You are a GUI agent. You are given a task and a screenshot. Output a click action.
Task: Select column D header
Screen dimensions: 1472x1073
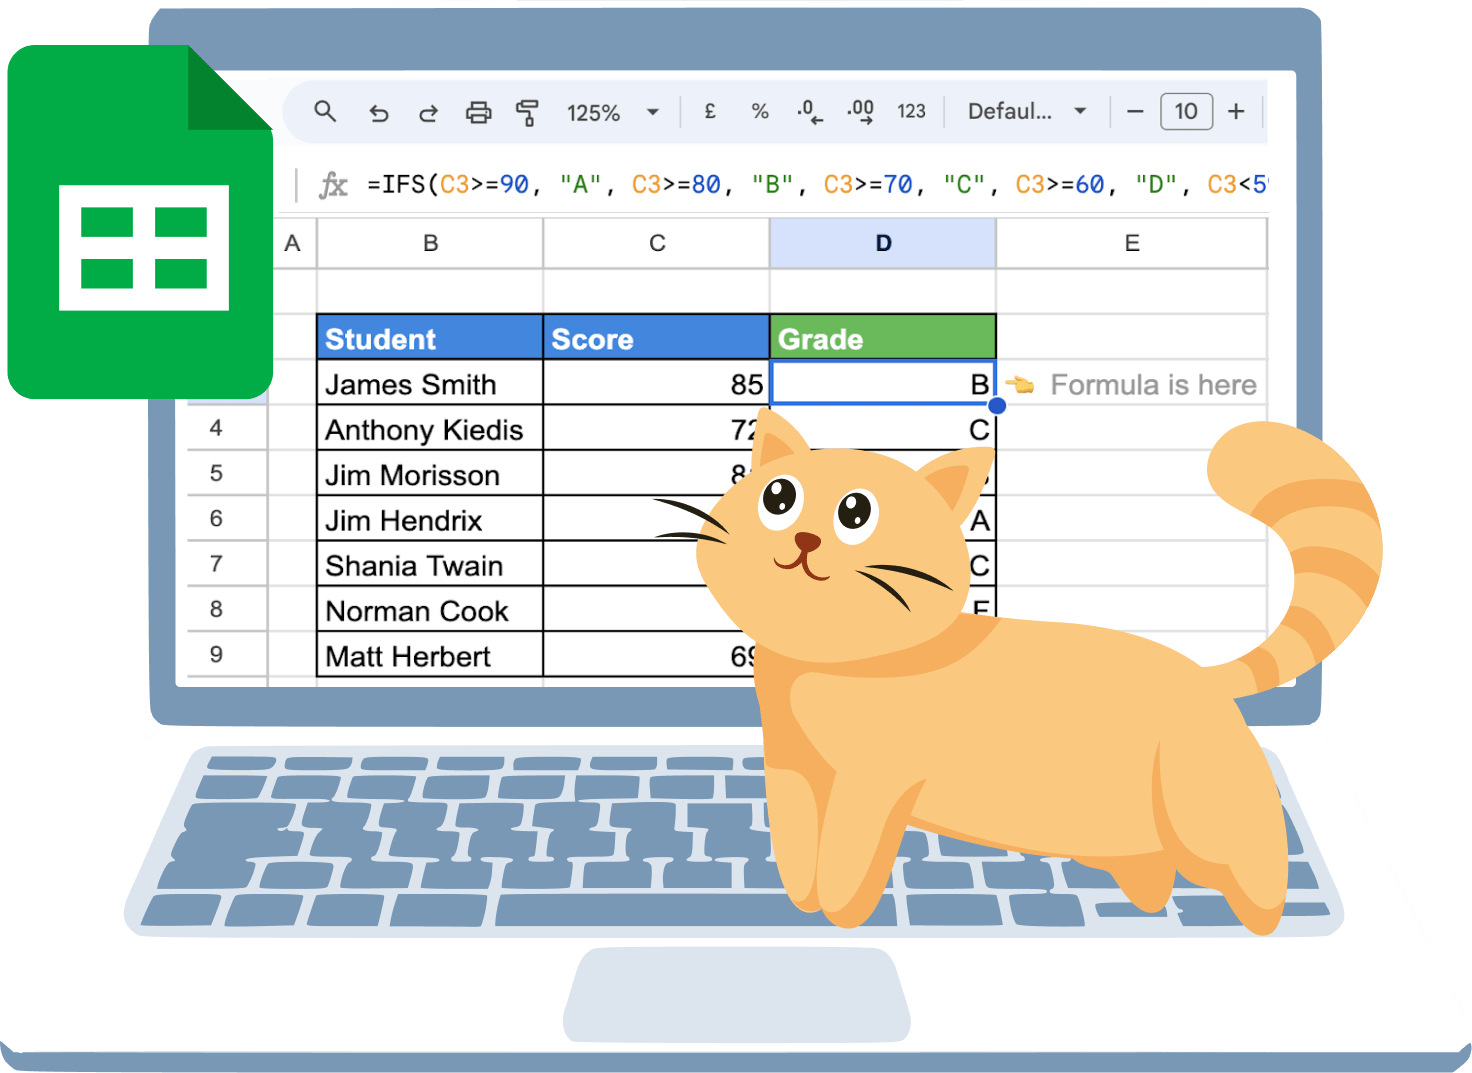click(883, 243)
